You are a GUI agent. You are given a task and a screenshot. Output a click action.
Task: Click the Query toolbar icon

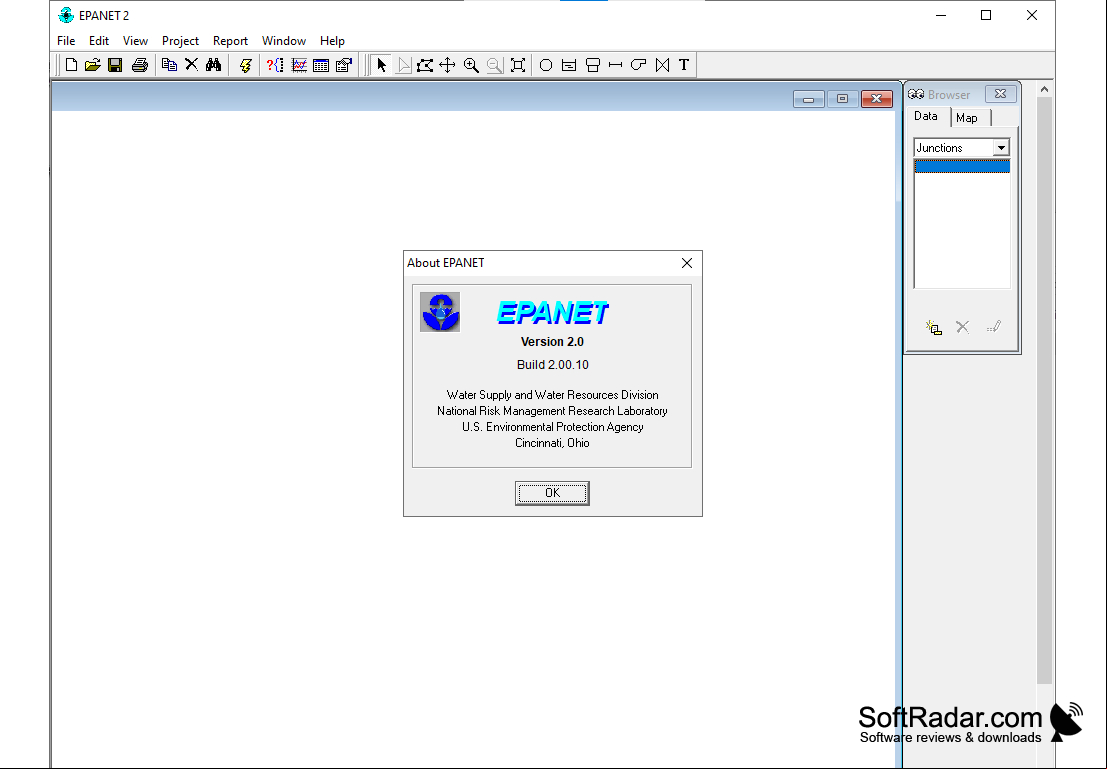point(275,65)
